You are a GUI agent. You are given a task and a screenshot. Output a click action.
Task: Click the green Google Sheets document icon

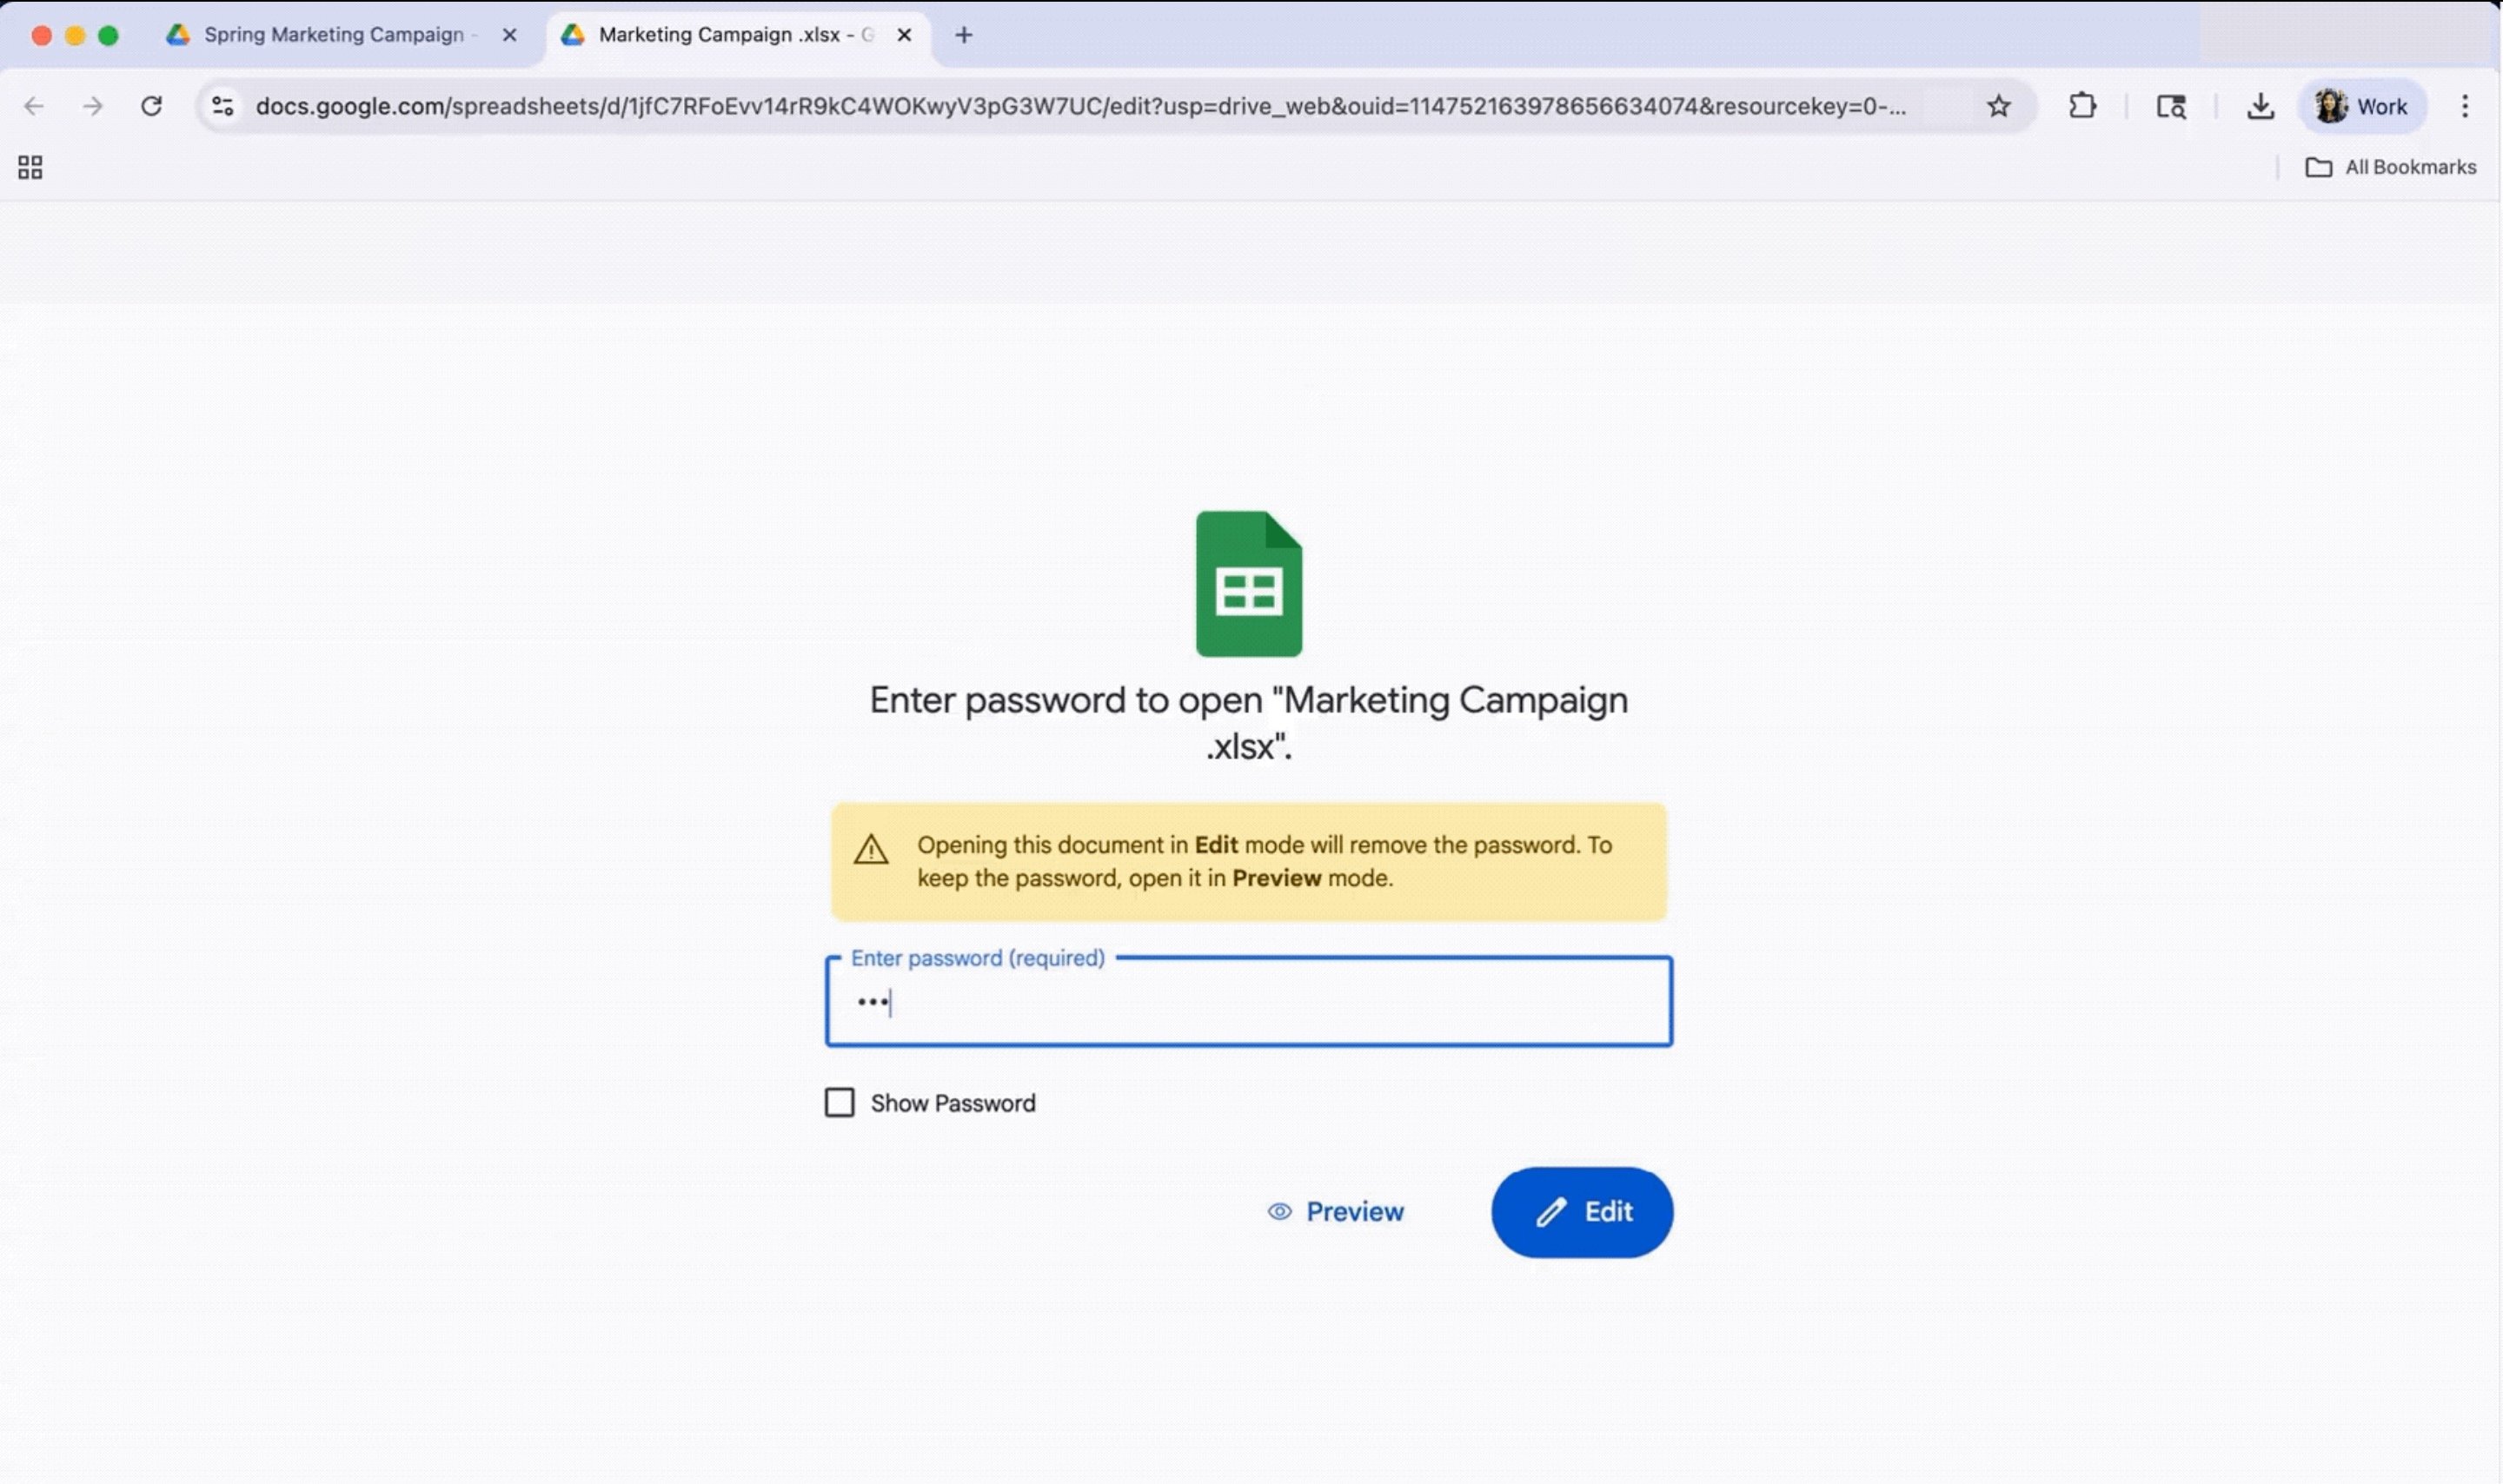(1248, 585)
